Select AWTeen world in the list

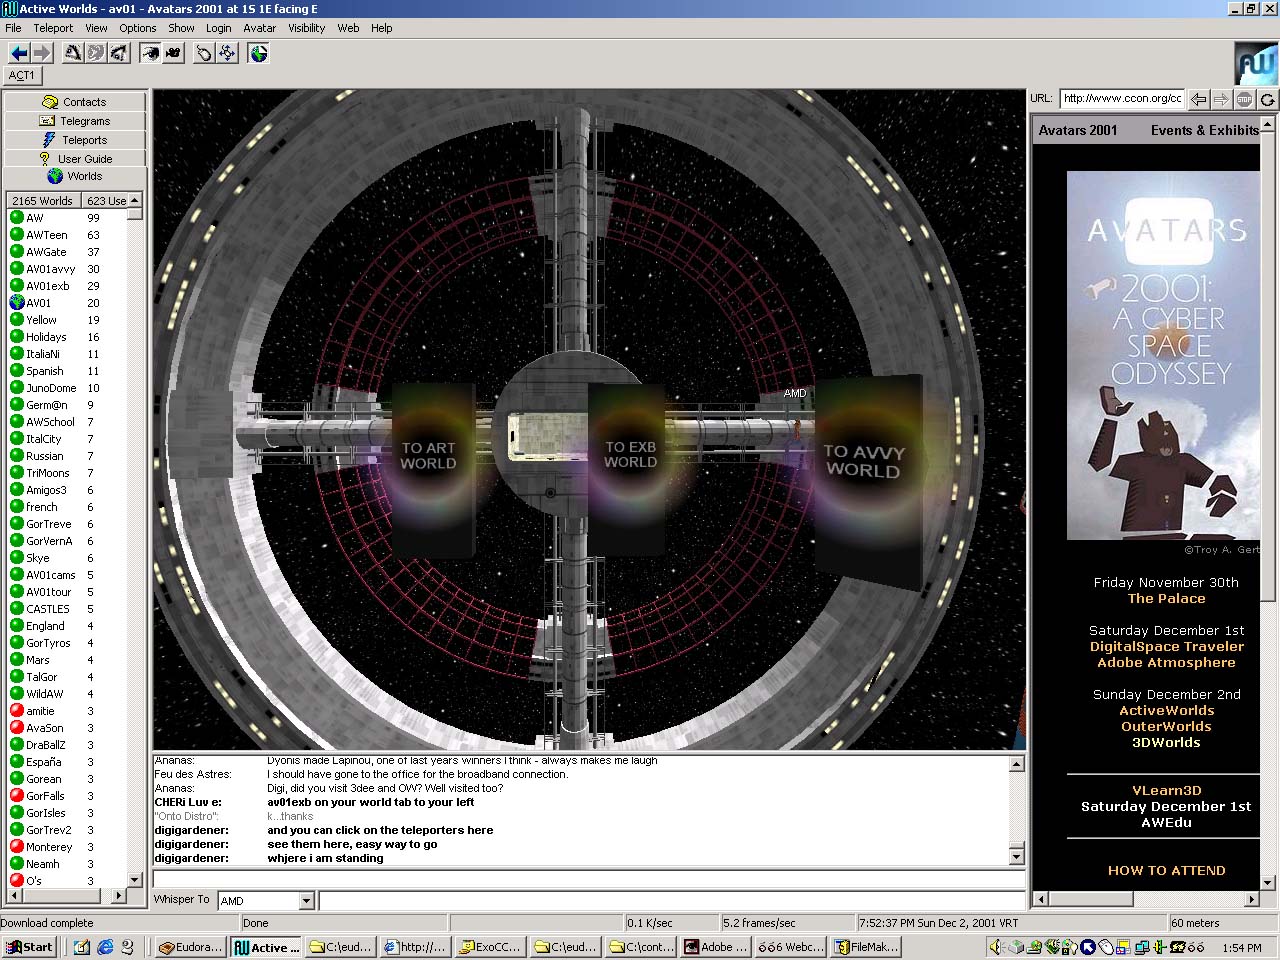point(47,235)
